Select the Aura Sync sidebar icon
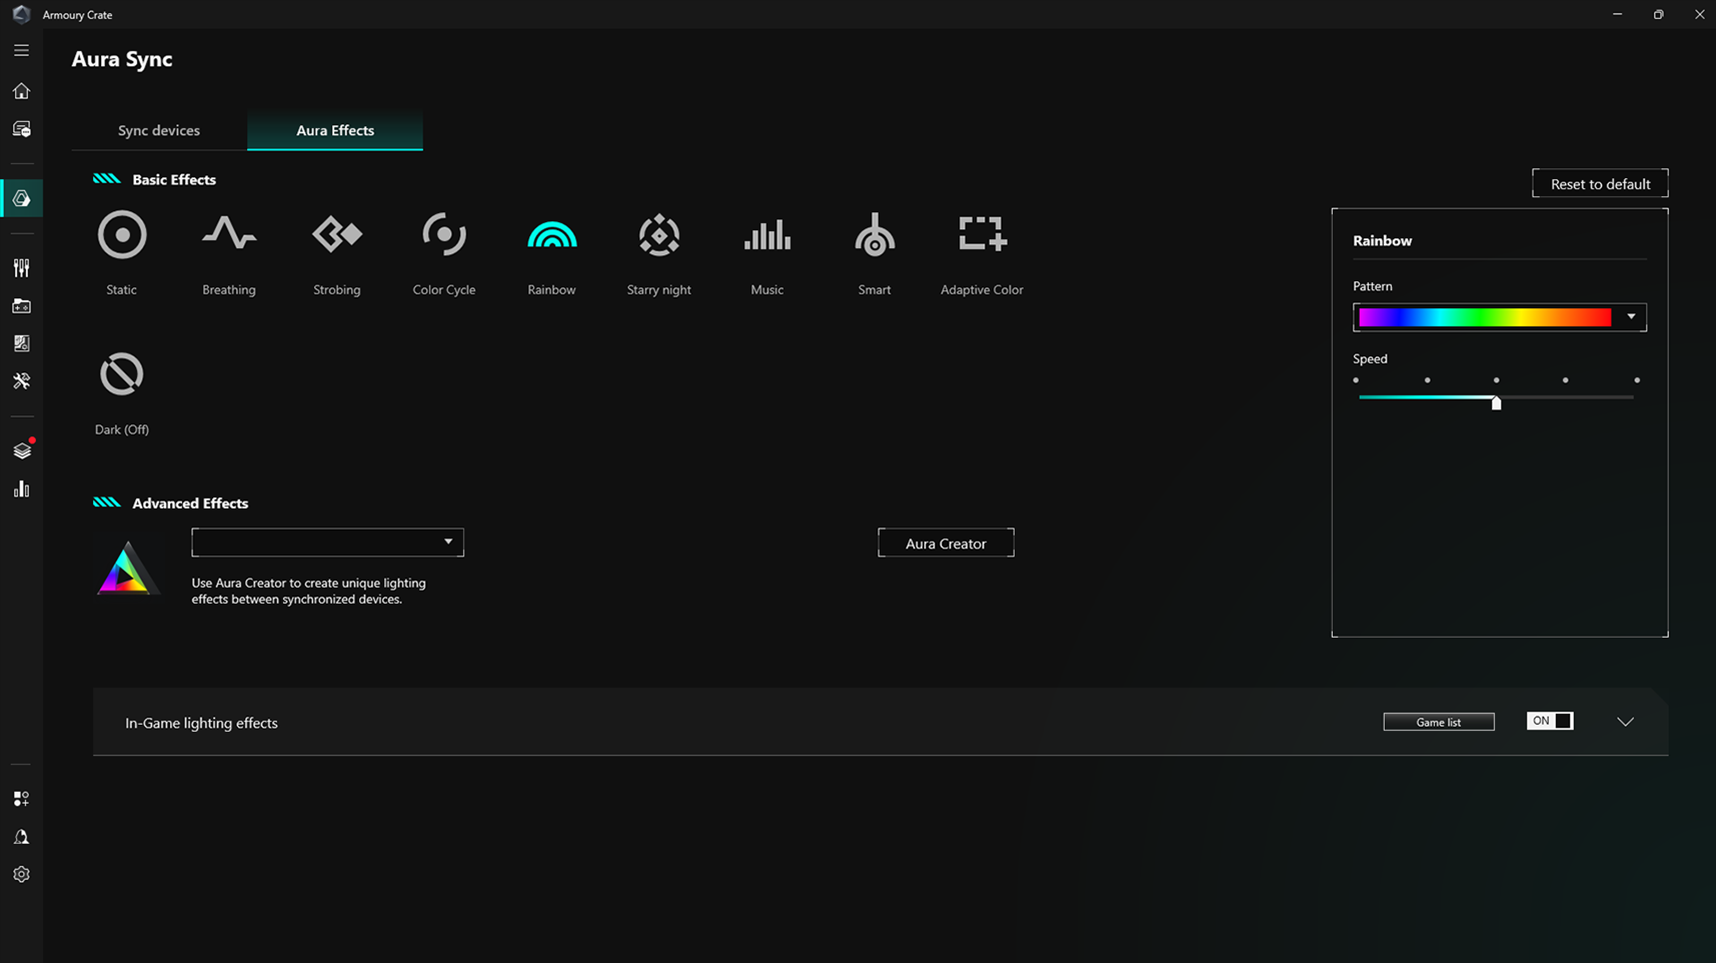 tap(21, 198)
